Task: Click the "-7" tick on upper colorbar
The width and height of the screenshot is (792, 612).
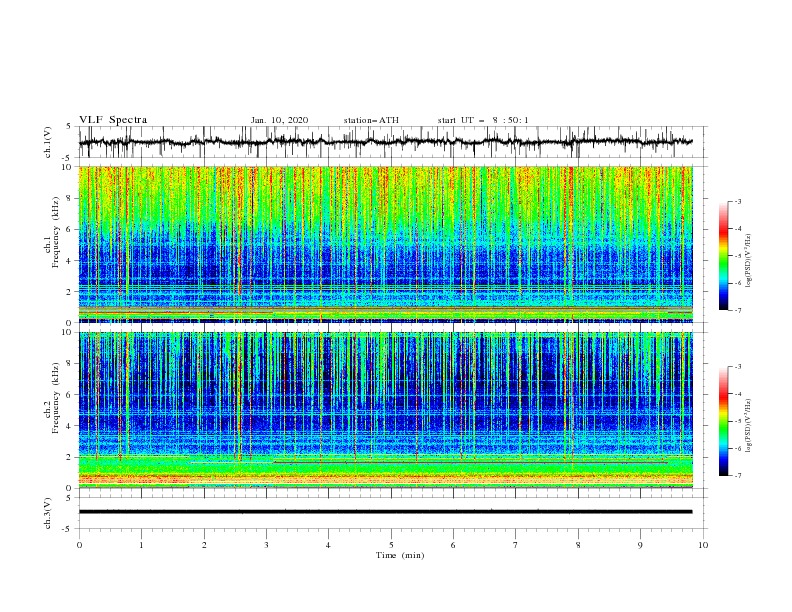Action: click(737, 310)
